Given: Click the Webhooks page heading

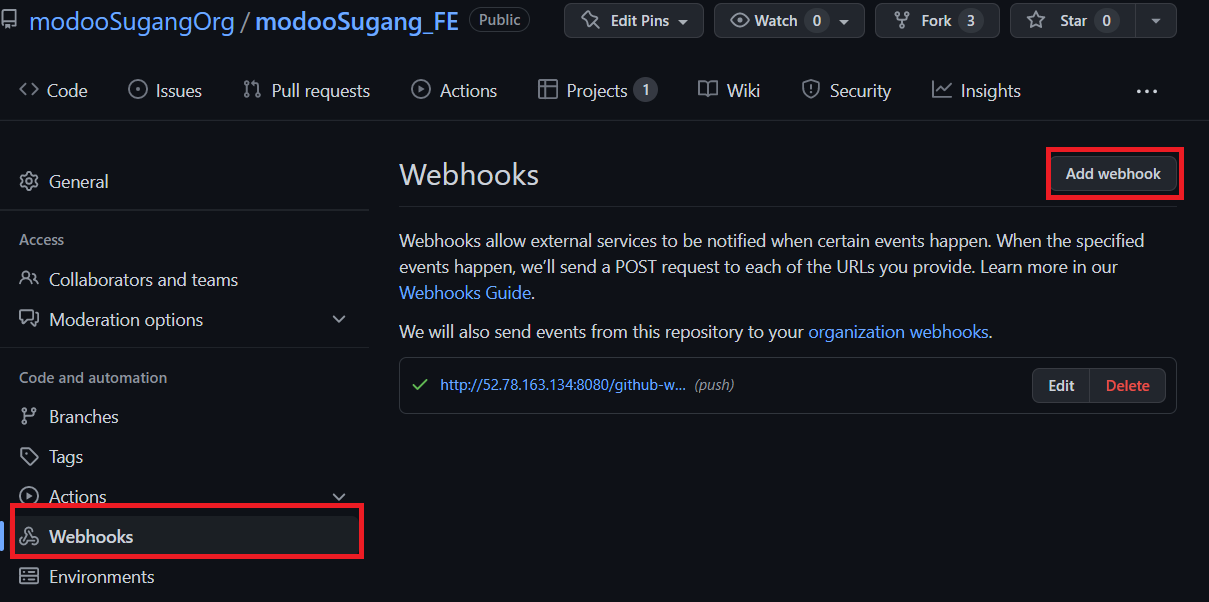Looking at the screenshot, I should 469,175.
